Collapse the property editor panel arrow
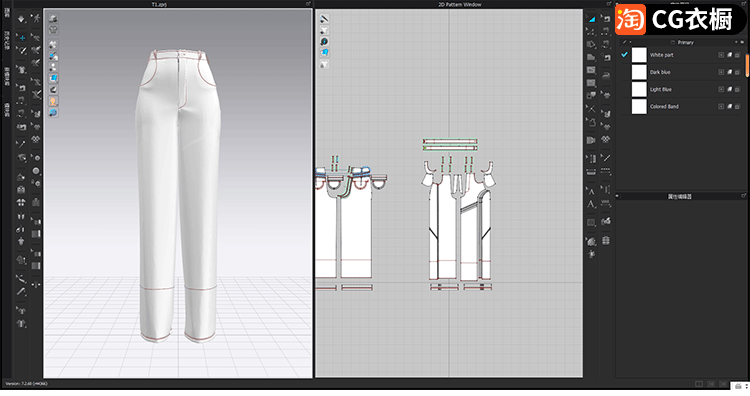750x396 pixels. (618, 196)
